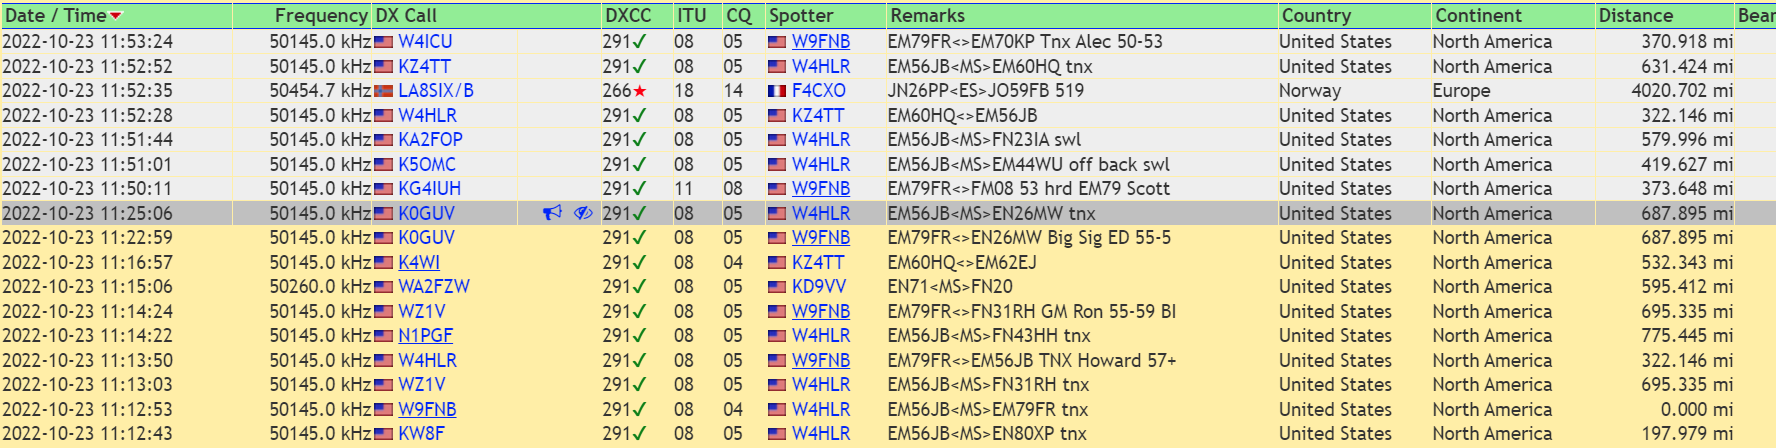Click the US flag beside spotter KD9VV
This screenshot has width=1776, height=448.
coord(777,287)
